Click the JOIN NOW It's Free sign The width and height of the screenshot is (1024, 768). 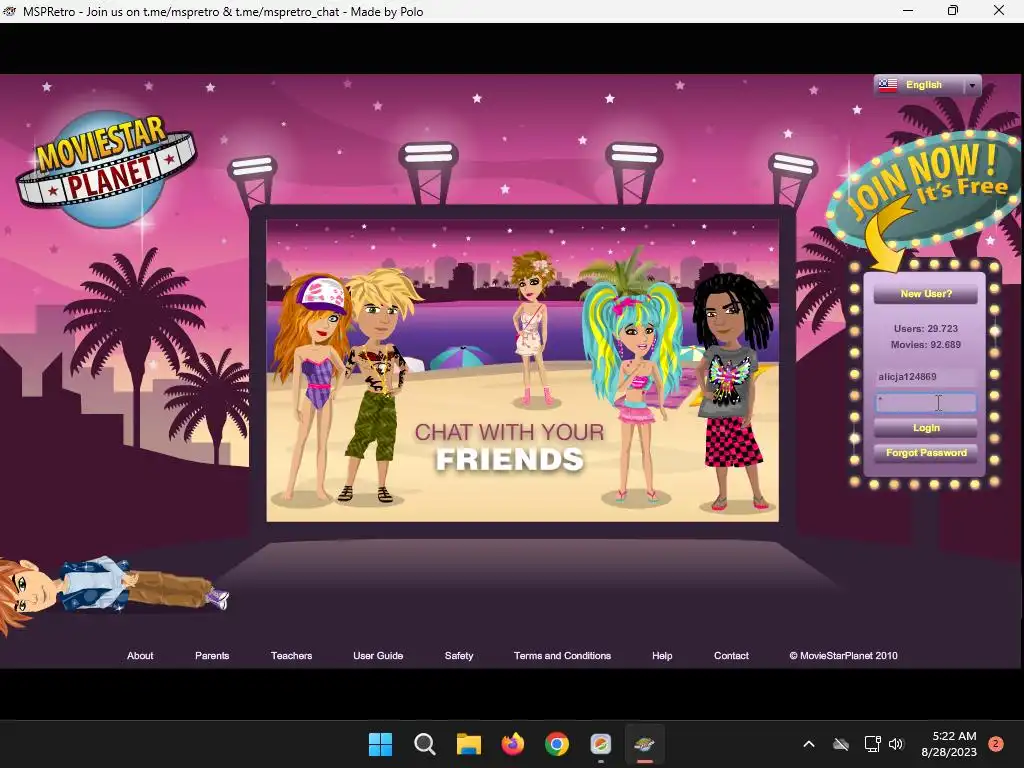[923, 188]
